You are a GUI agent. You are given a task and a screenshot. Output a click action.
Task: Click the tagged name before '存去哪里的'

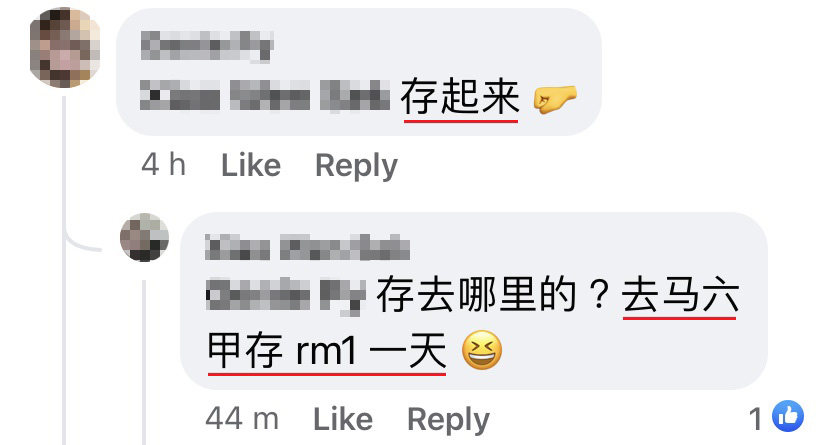coord(286,295)
